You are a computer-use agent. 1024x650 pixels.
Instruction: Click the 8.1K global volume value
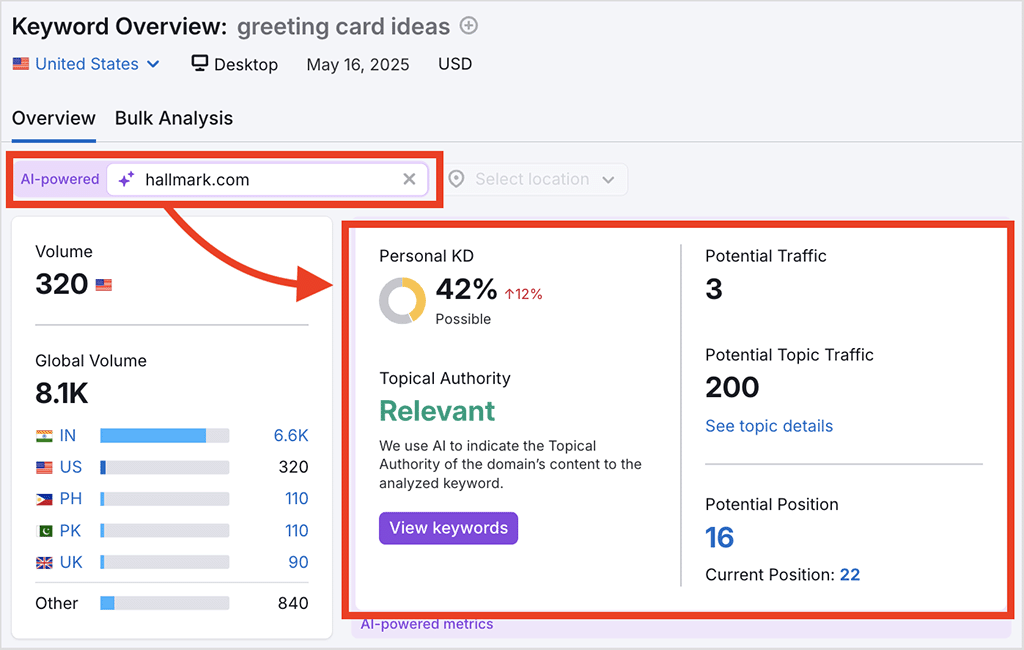coord(62,393)
